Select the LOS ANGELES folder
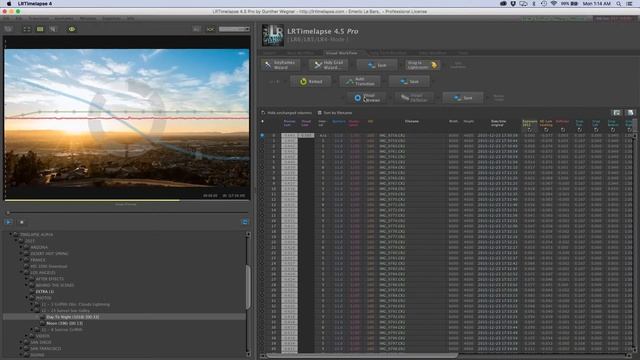640x360 pixels. (42, 273)
